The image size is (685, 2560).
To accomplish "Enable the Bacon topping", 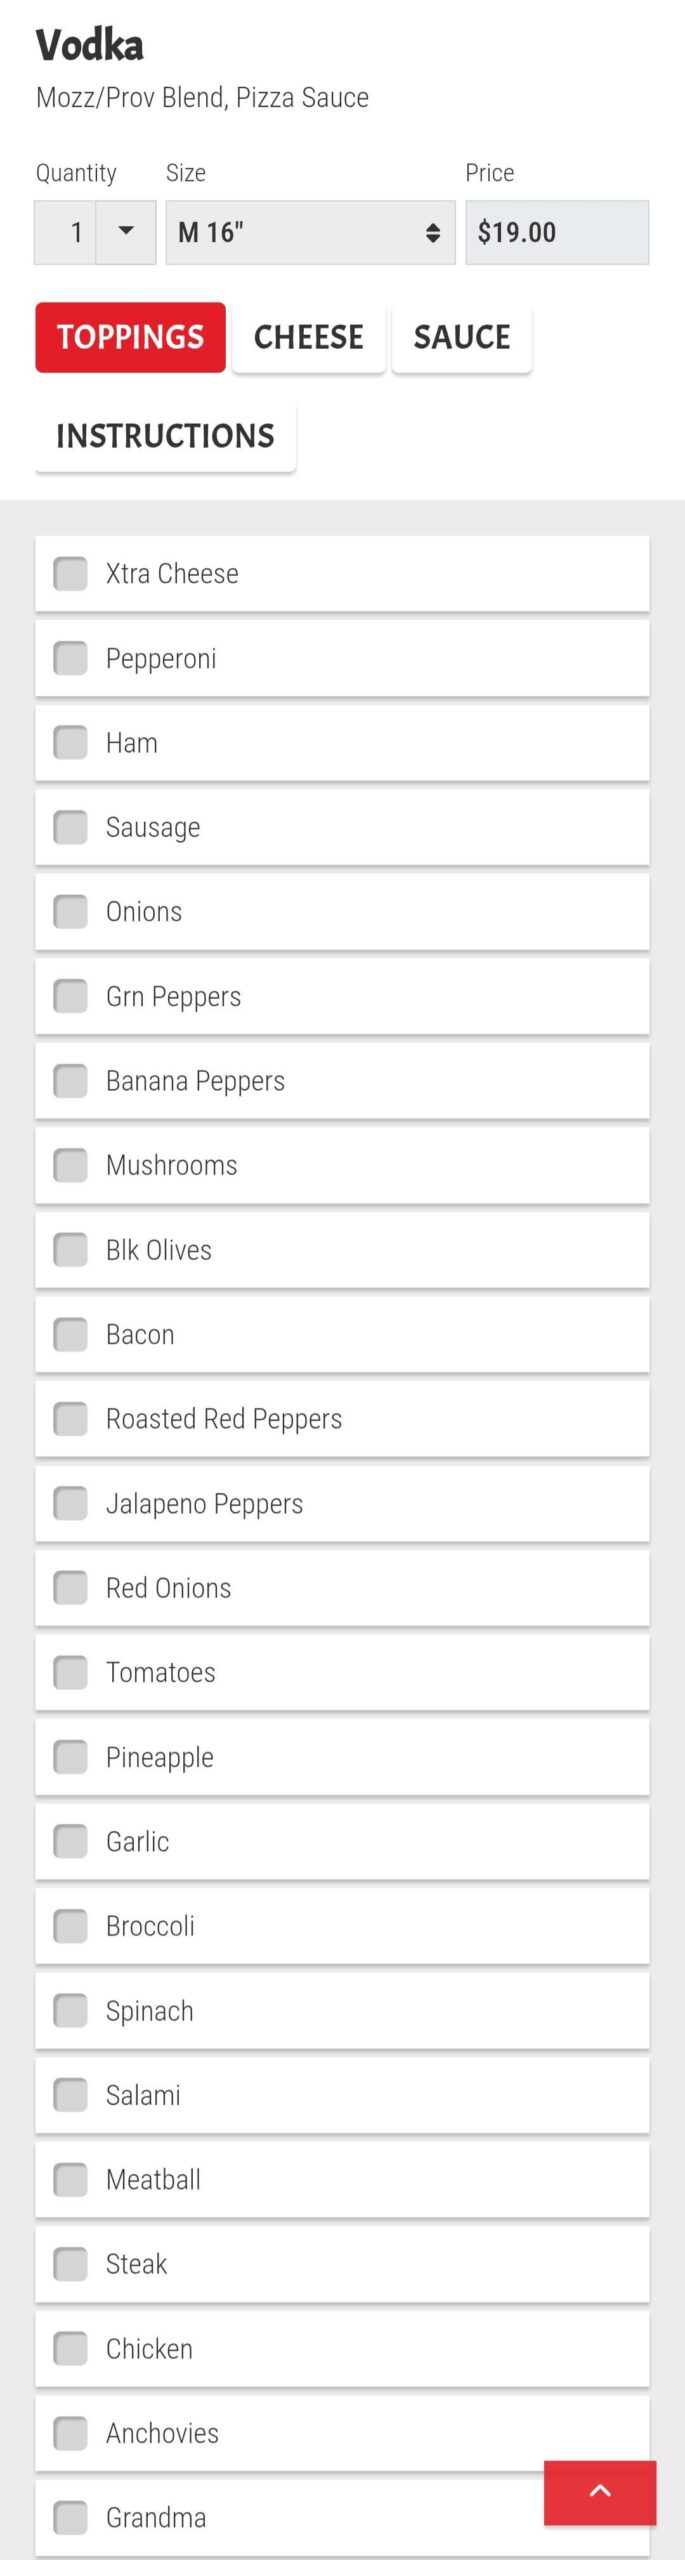I will coord(71,1334).
